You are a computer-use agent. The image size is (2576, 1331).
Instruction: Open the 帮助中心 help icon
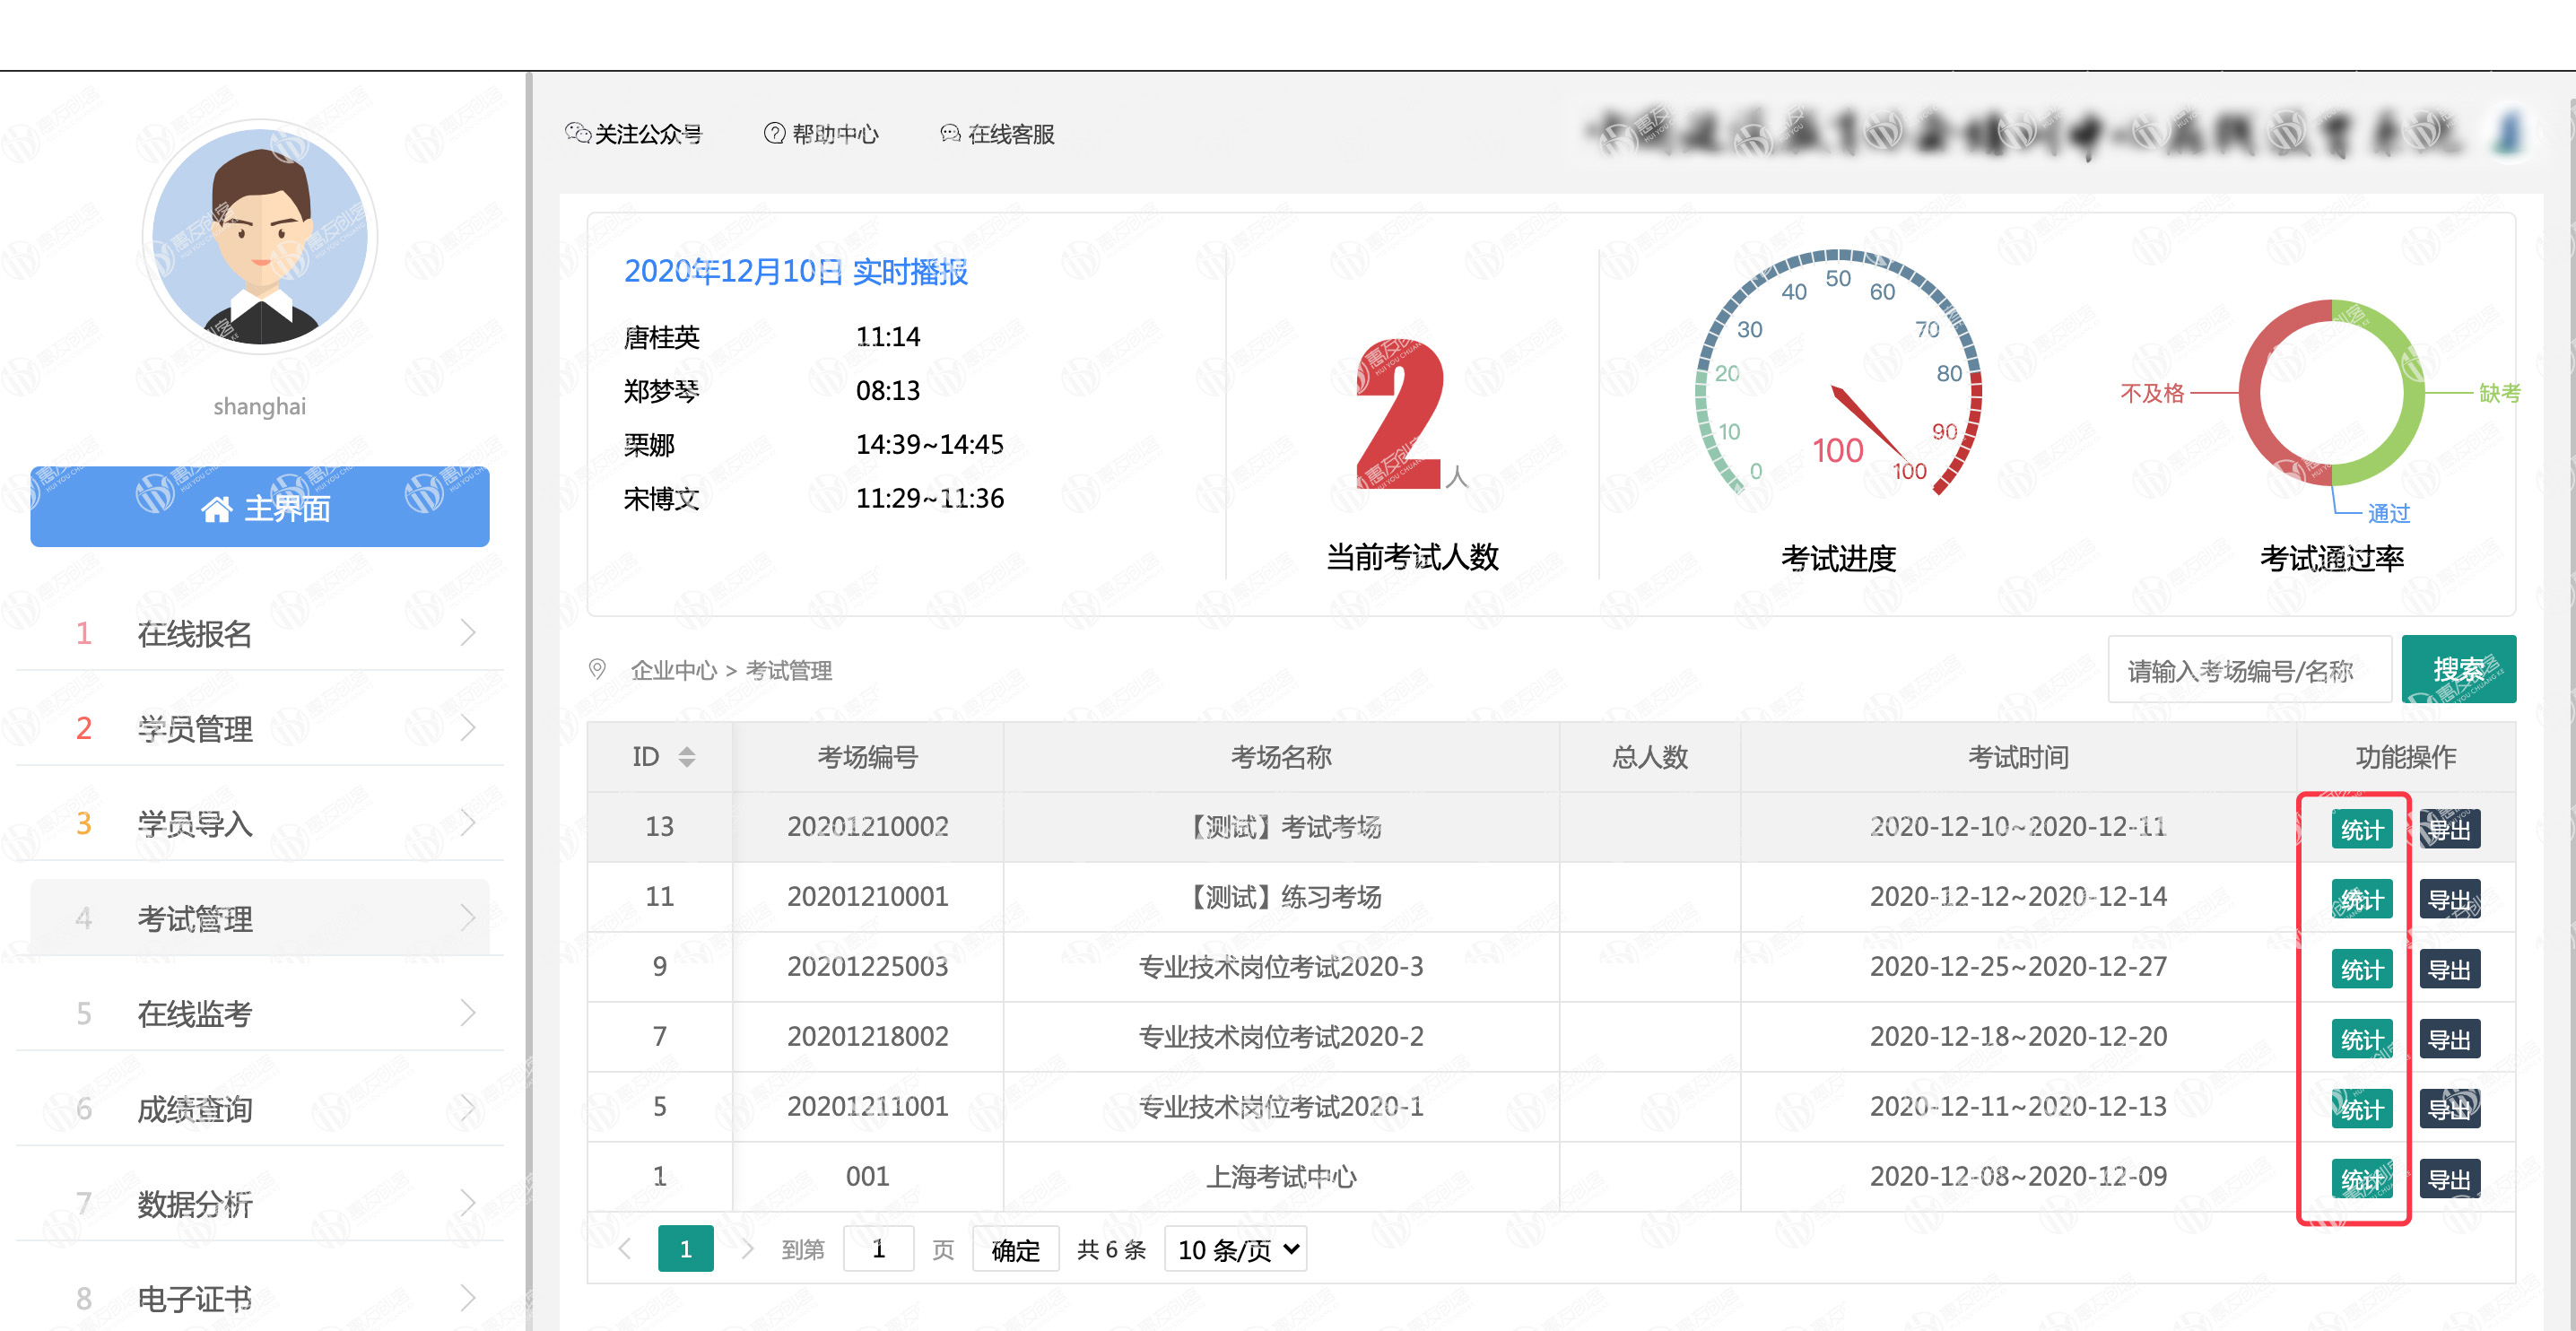[x=774, y=133]
